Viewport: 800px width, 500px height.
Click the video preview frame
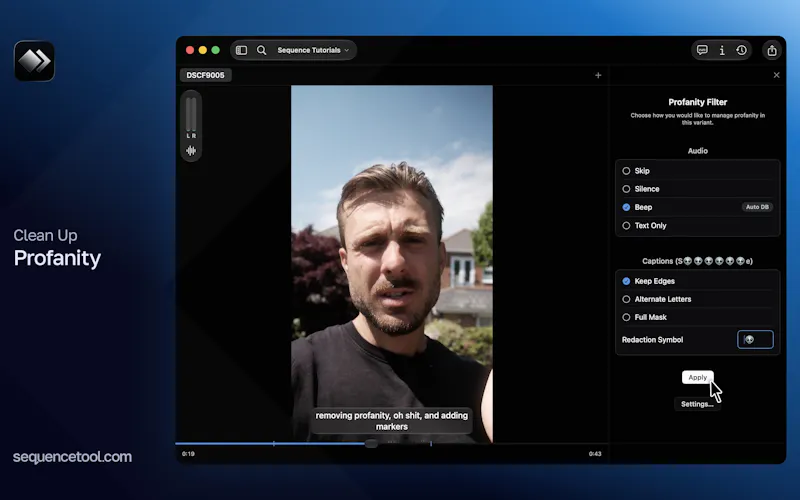pos(392,263)
